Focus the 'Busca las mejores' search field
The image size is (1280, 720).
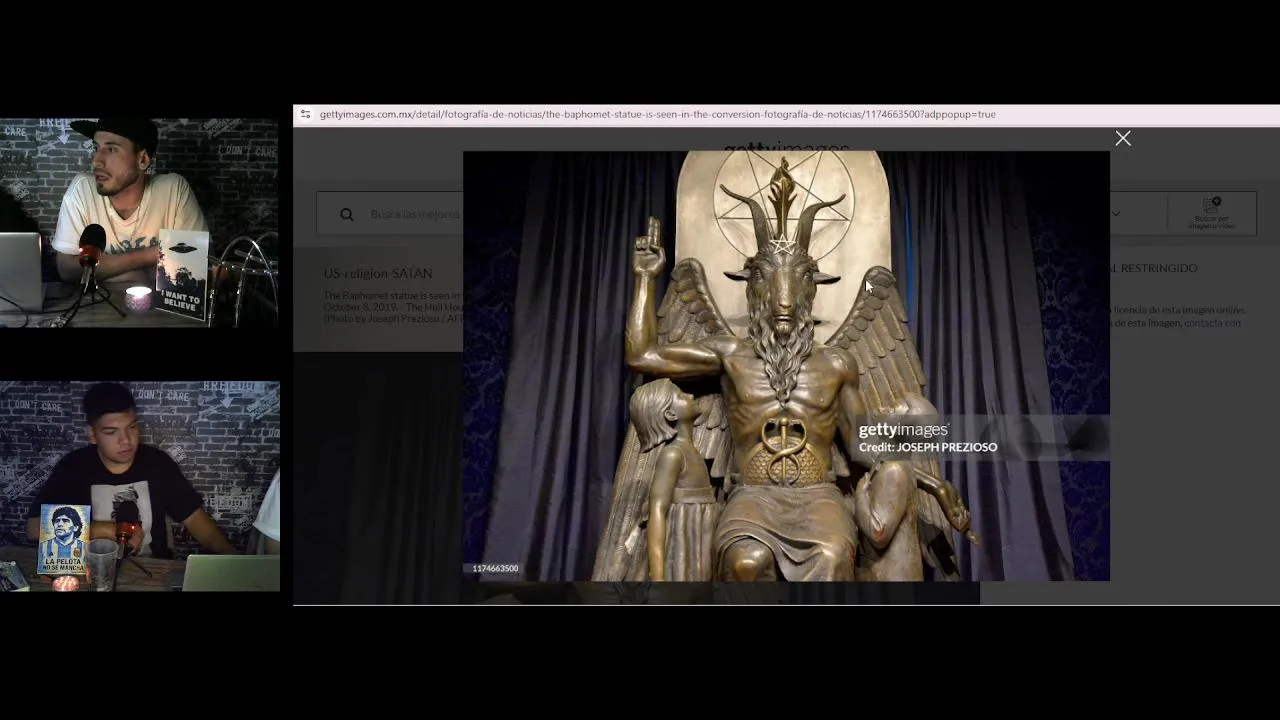415,214
